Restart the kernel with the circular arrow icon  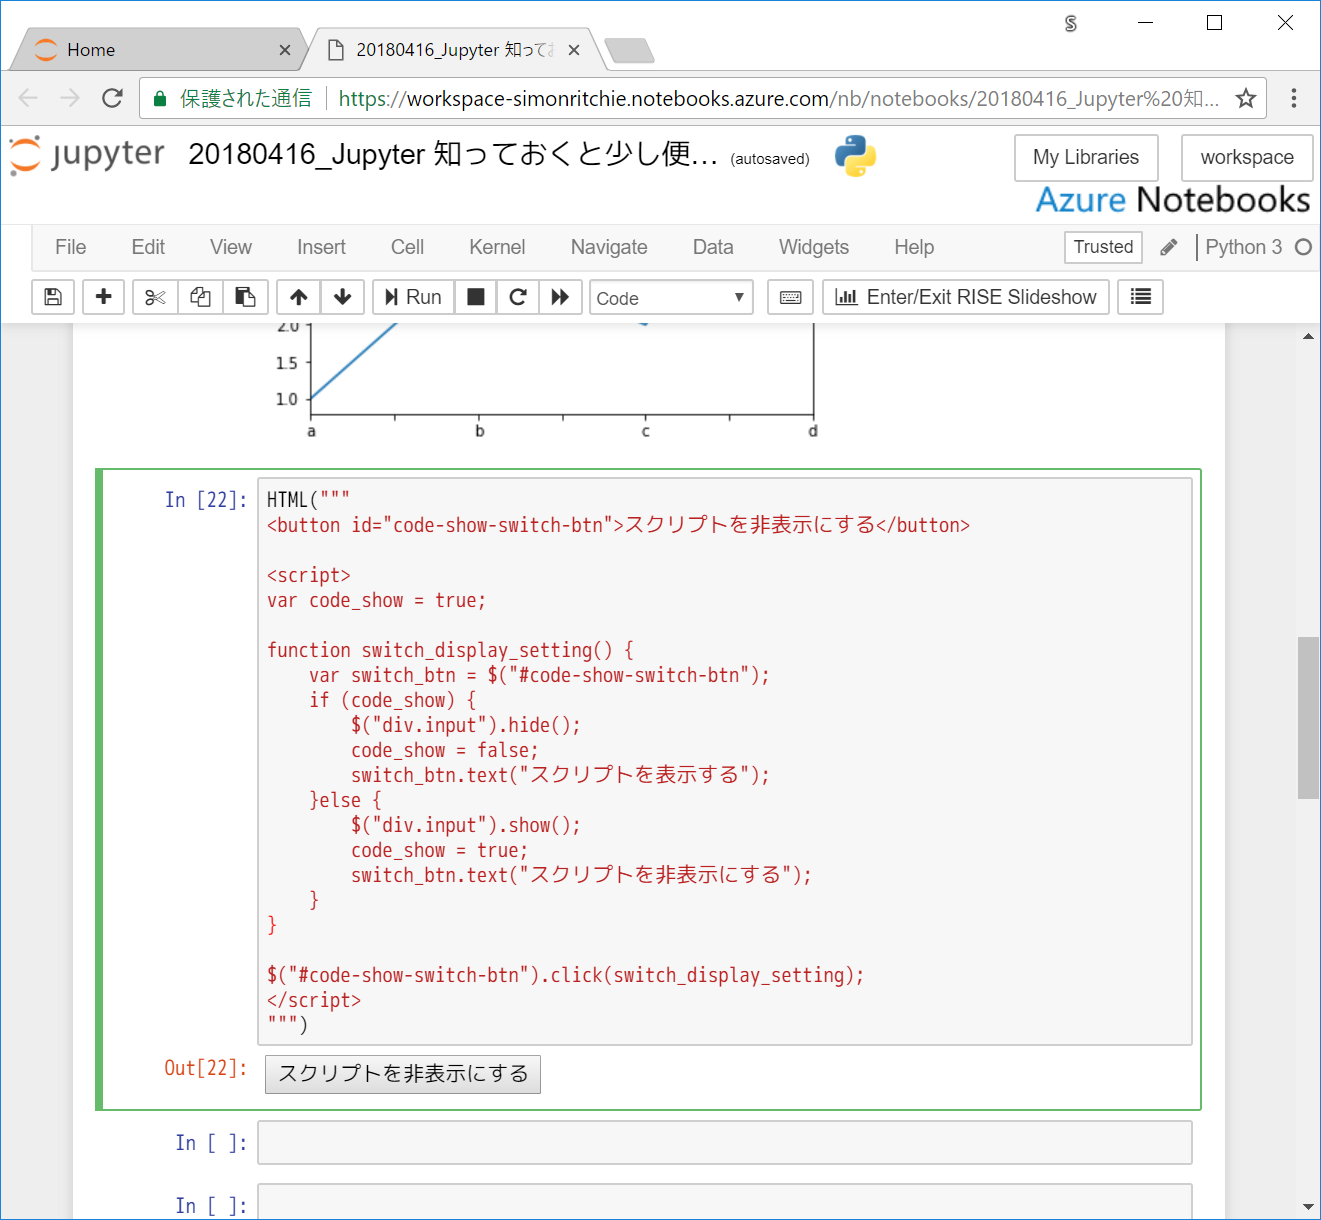[518, 297]
